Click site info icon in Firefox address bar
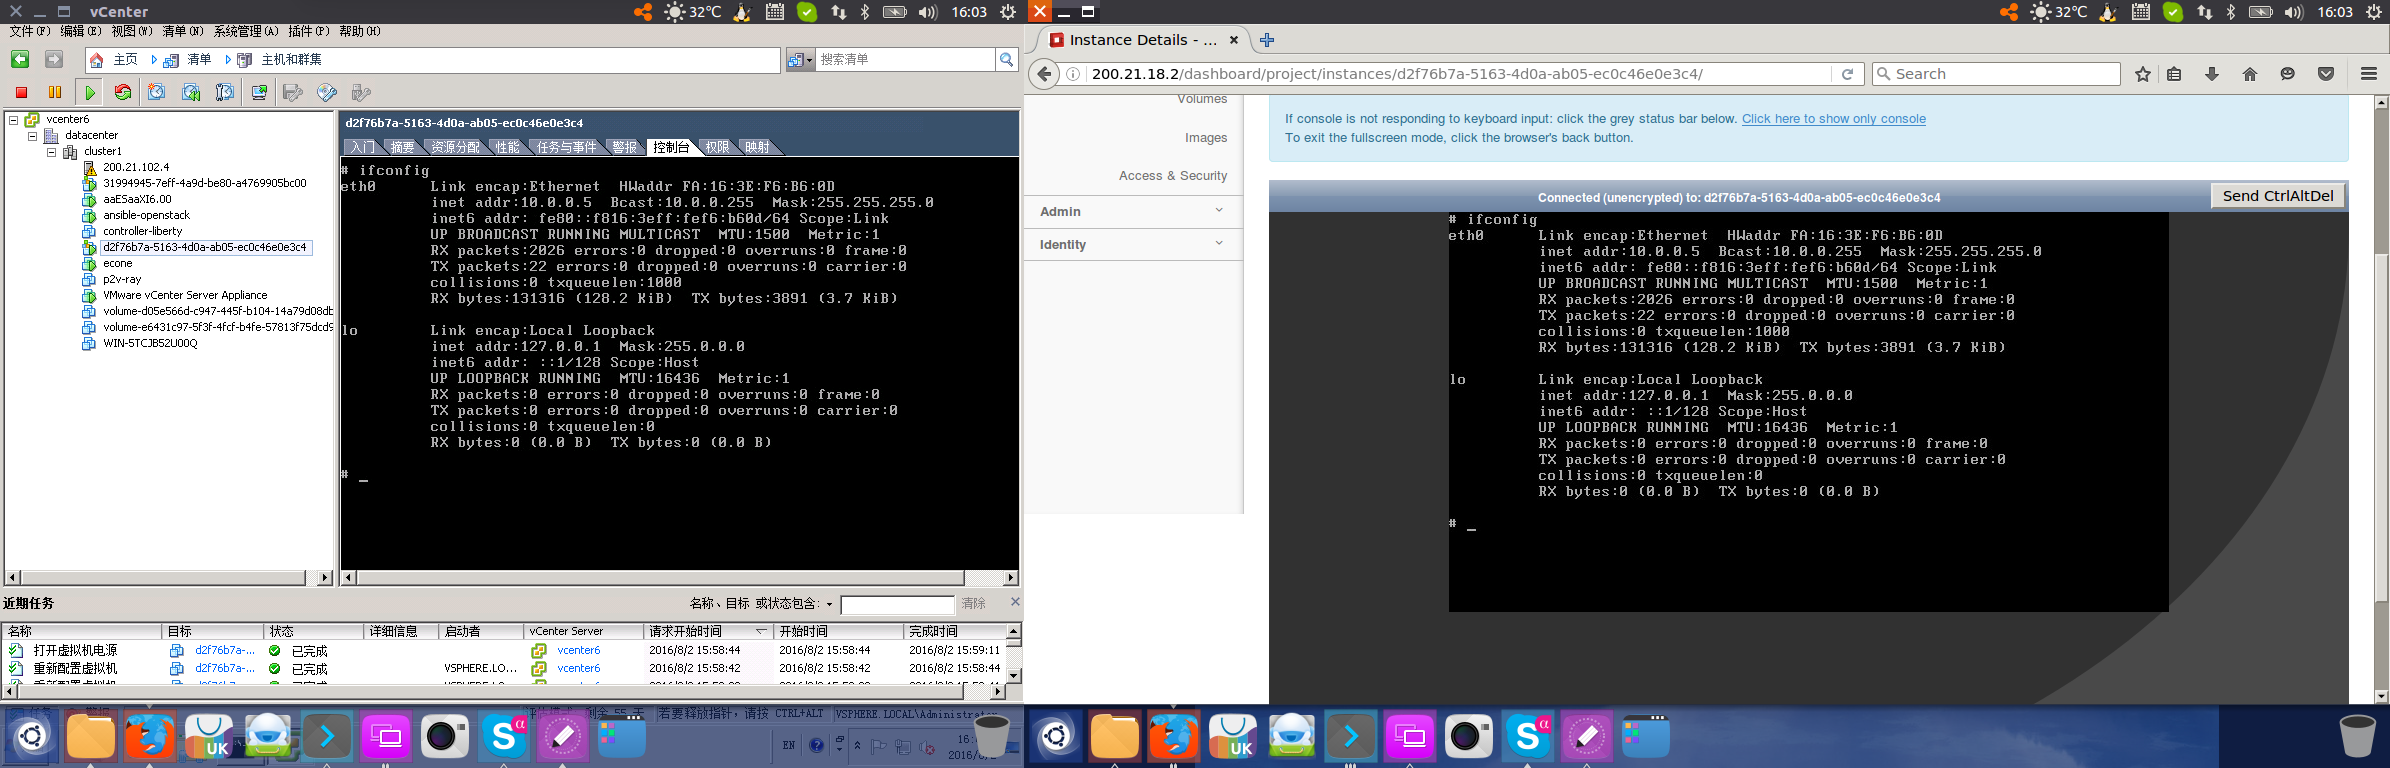Image resolution: width=2390 pixels, height=768 pixels. click(x=1073, y=74)
